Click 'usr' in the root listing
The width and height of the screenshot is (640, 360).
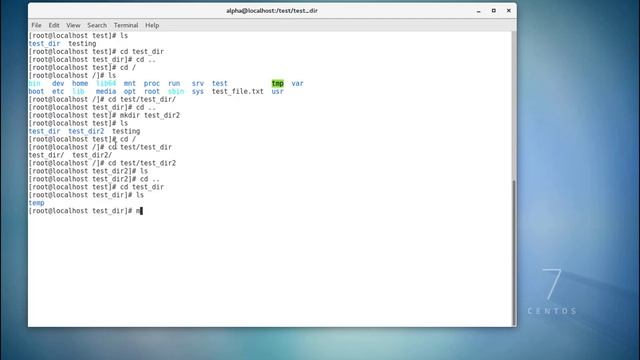pyautogui.click(x=278, y=91)
